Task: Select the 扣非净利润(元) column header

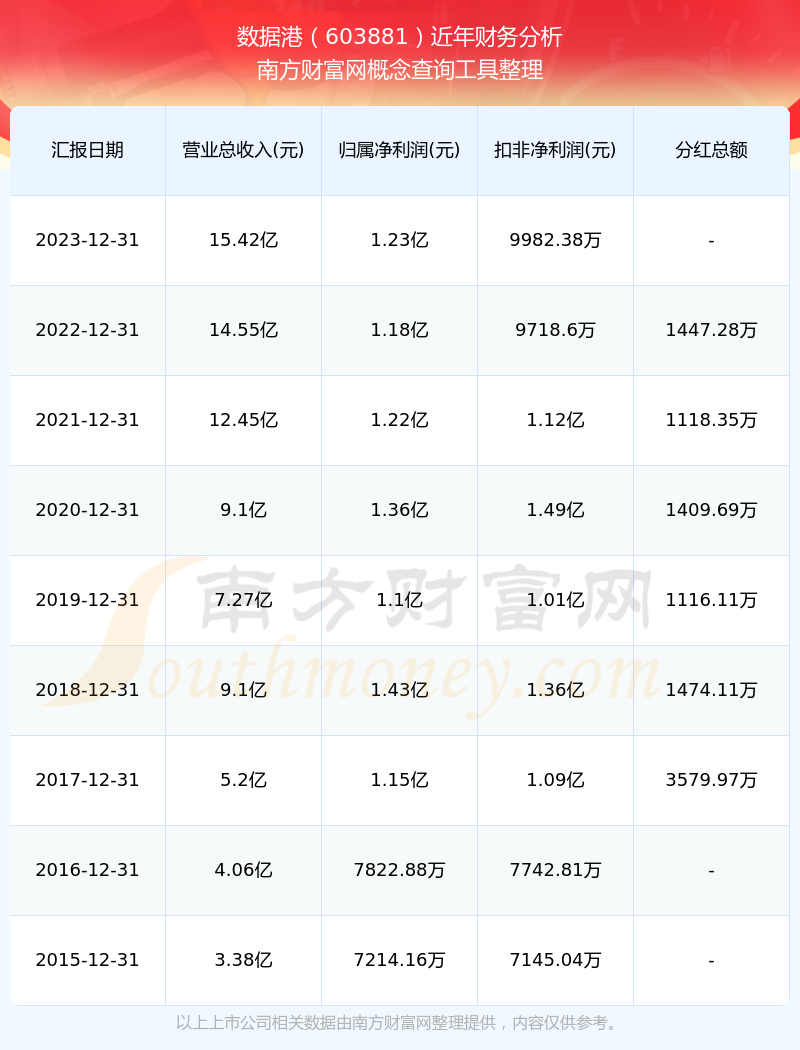Action: 556,150
